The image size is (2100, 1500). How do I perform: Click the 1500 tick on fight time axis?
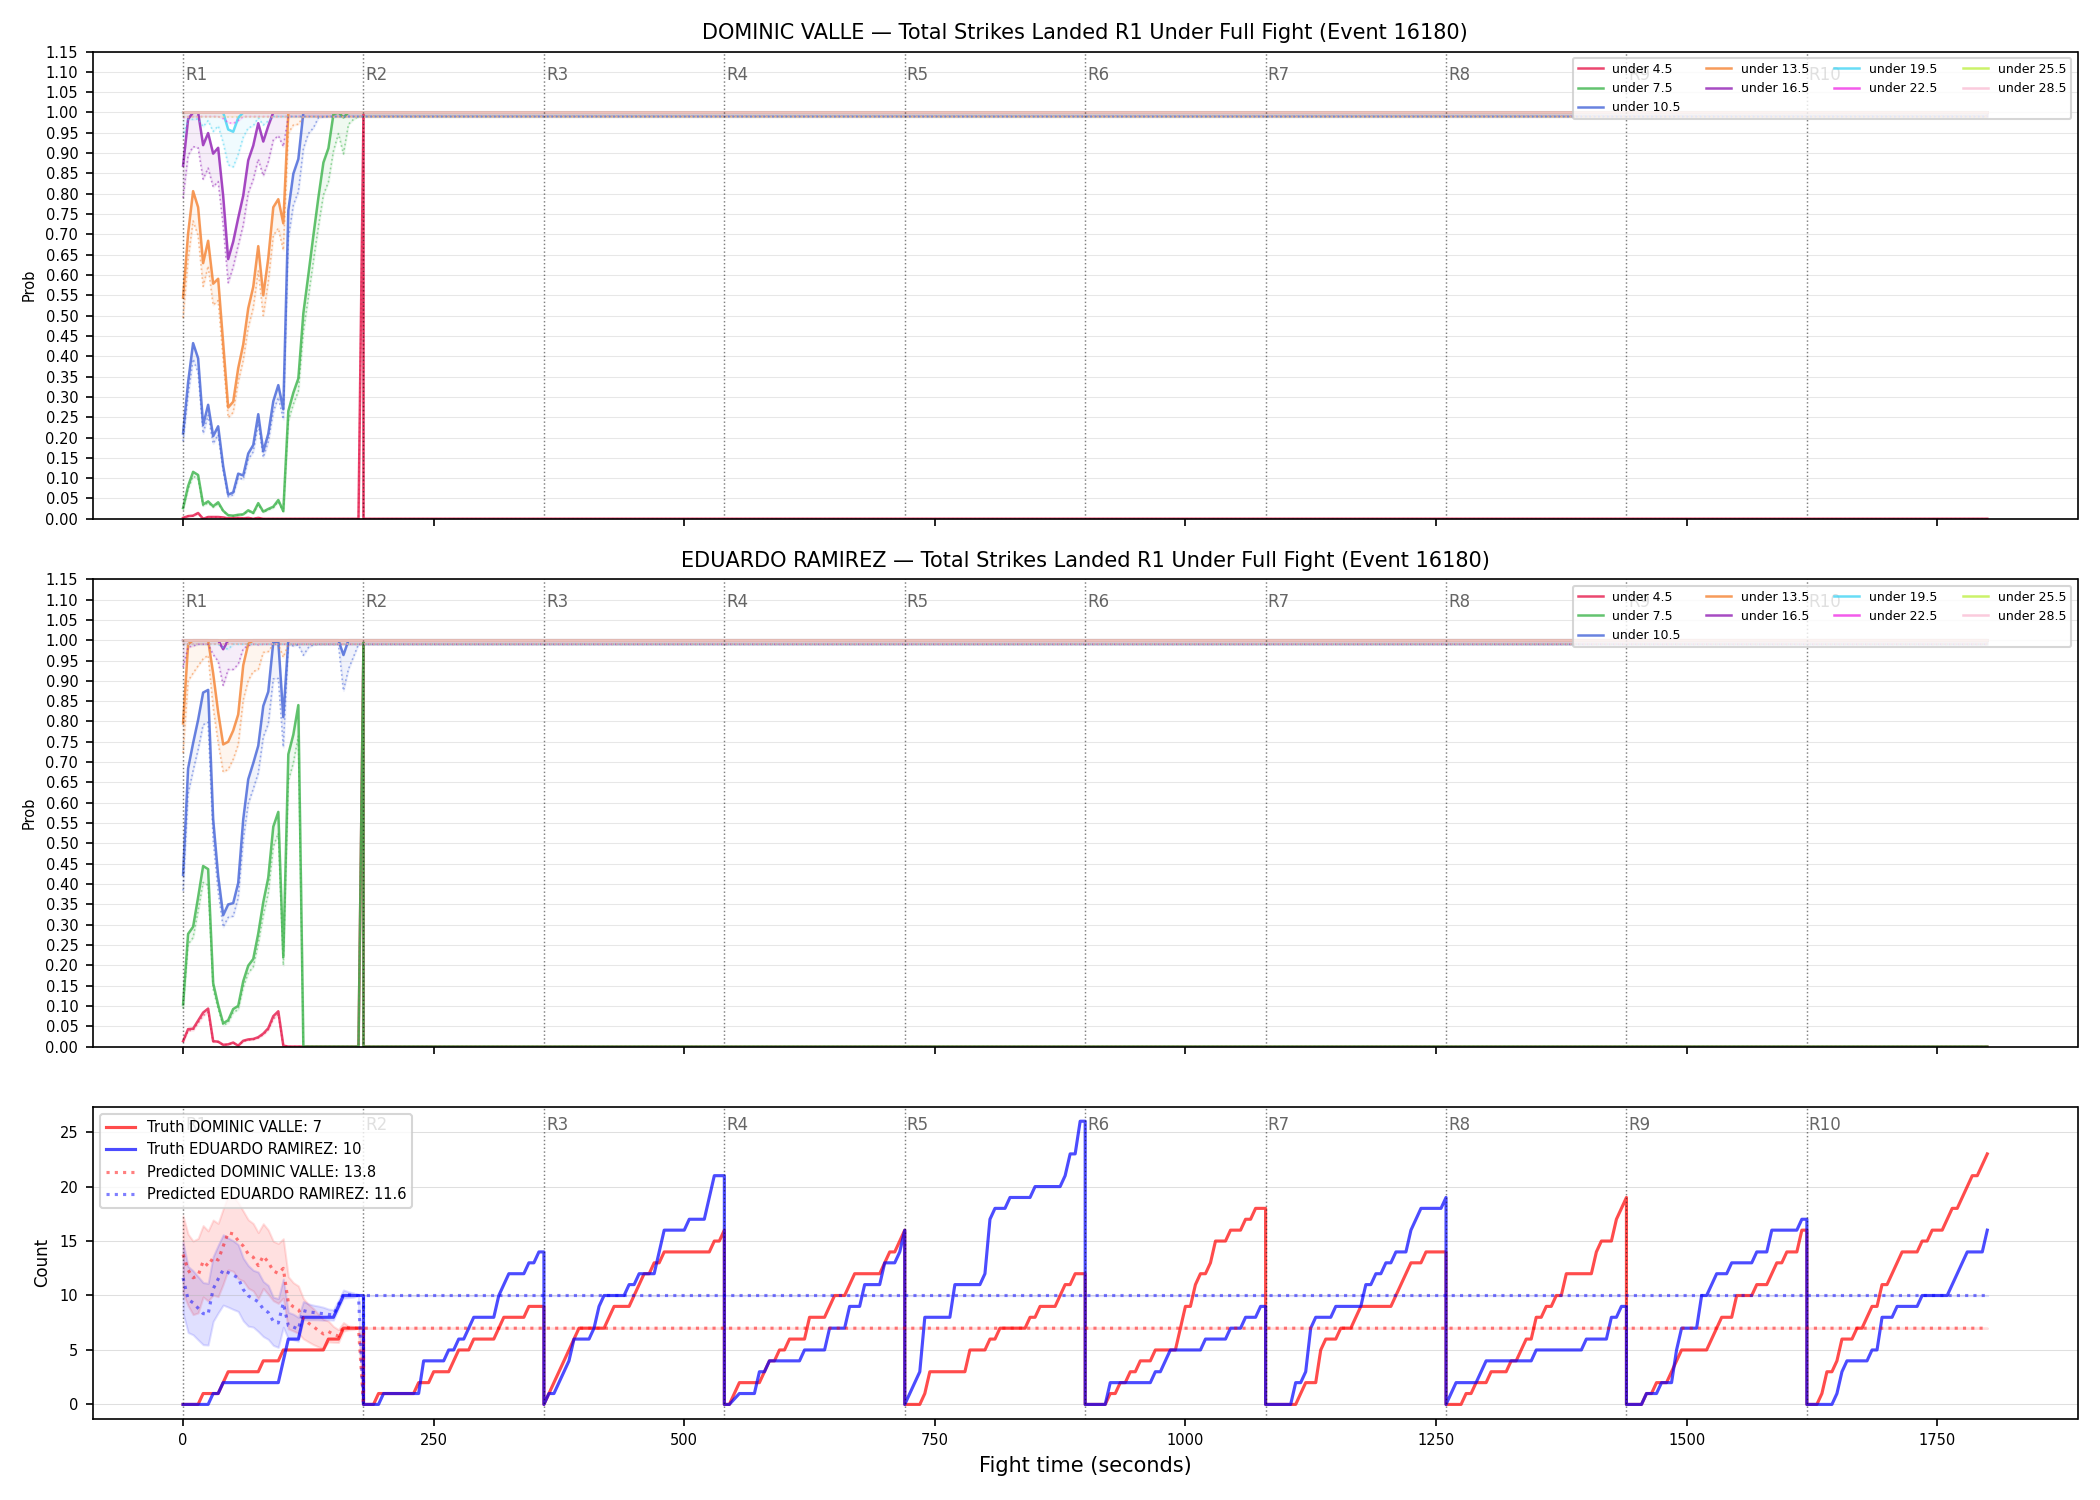[x=1687, y=1439]
